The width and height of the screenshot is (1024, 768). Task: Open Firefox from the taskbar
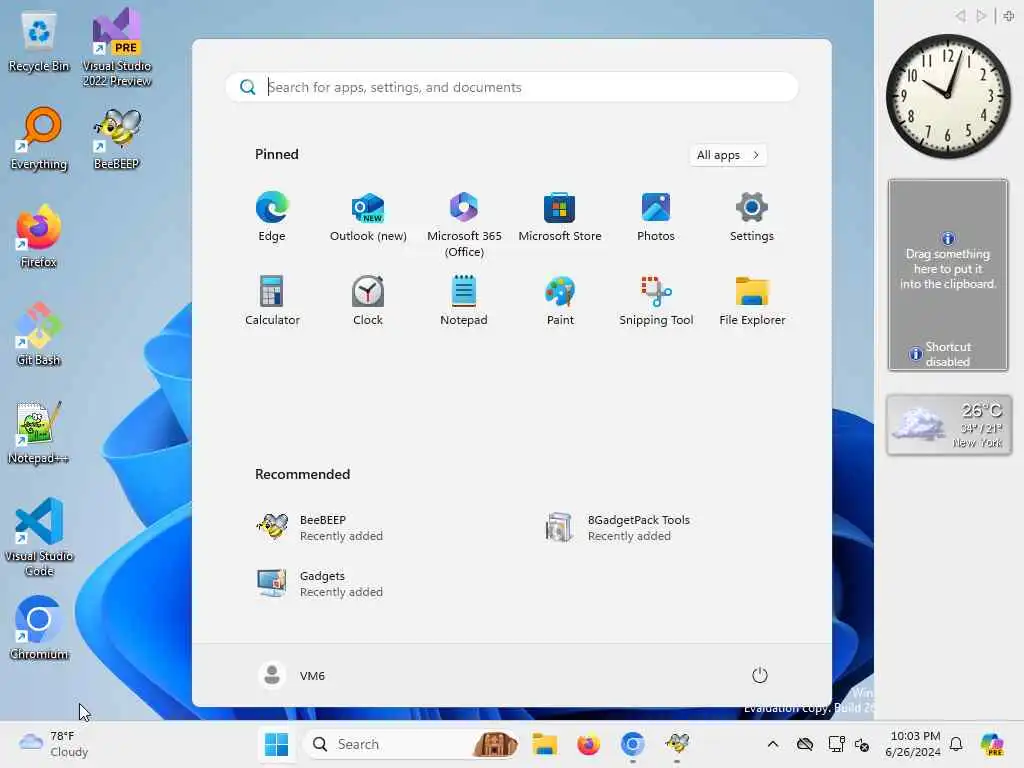(588, 744)
